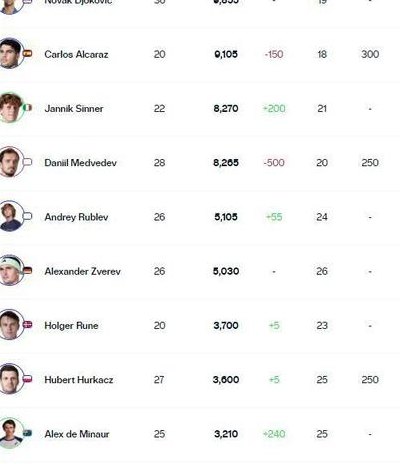
Task: Click Alexander Zverev's profile photo
Action: click(11, 271)
